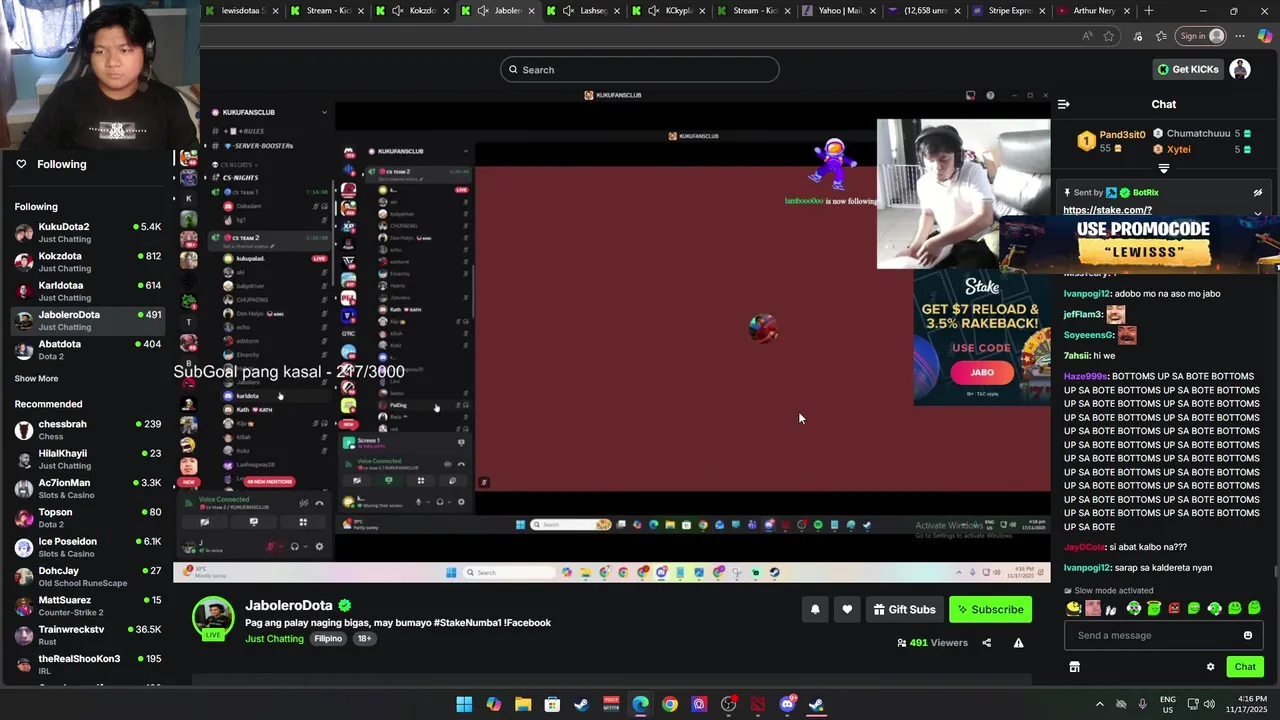Open File Explorer from the taskbar
Screen dimensions: 1280x720
523,704
